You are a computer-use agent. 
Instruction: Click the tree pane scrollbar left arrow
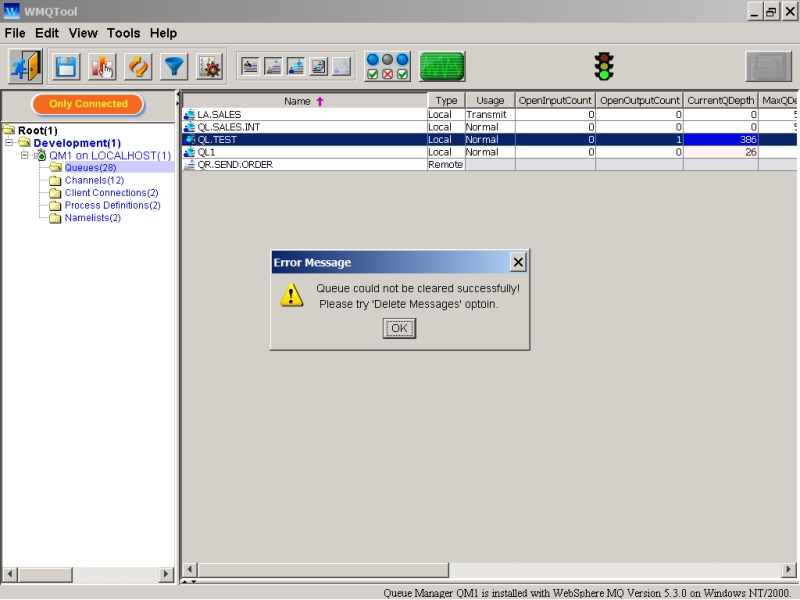(x=10, y=574)
